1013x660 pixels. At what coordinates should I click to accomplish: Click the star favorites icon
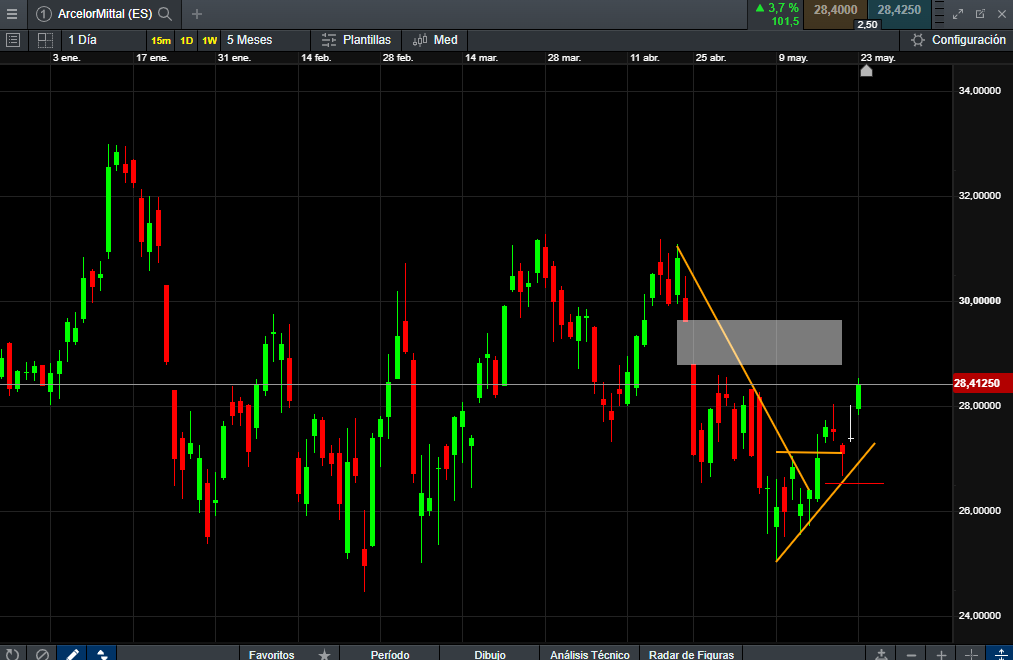point(324,654)
